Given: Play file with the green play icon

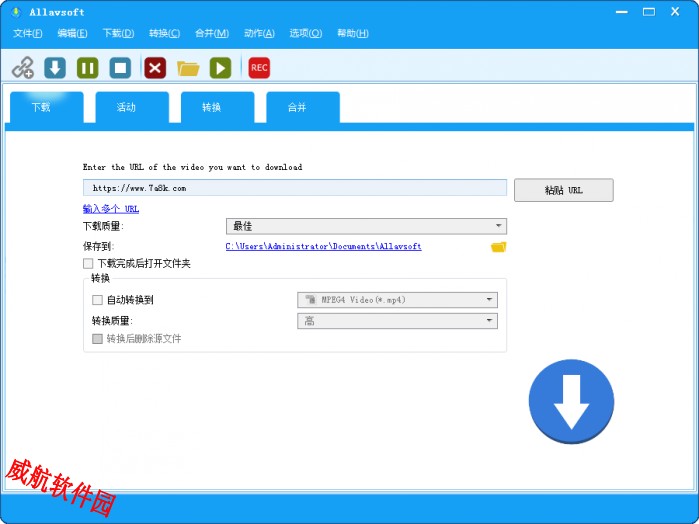Looking at the screenshot, I should (x=221, y=68).
